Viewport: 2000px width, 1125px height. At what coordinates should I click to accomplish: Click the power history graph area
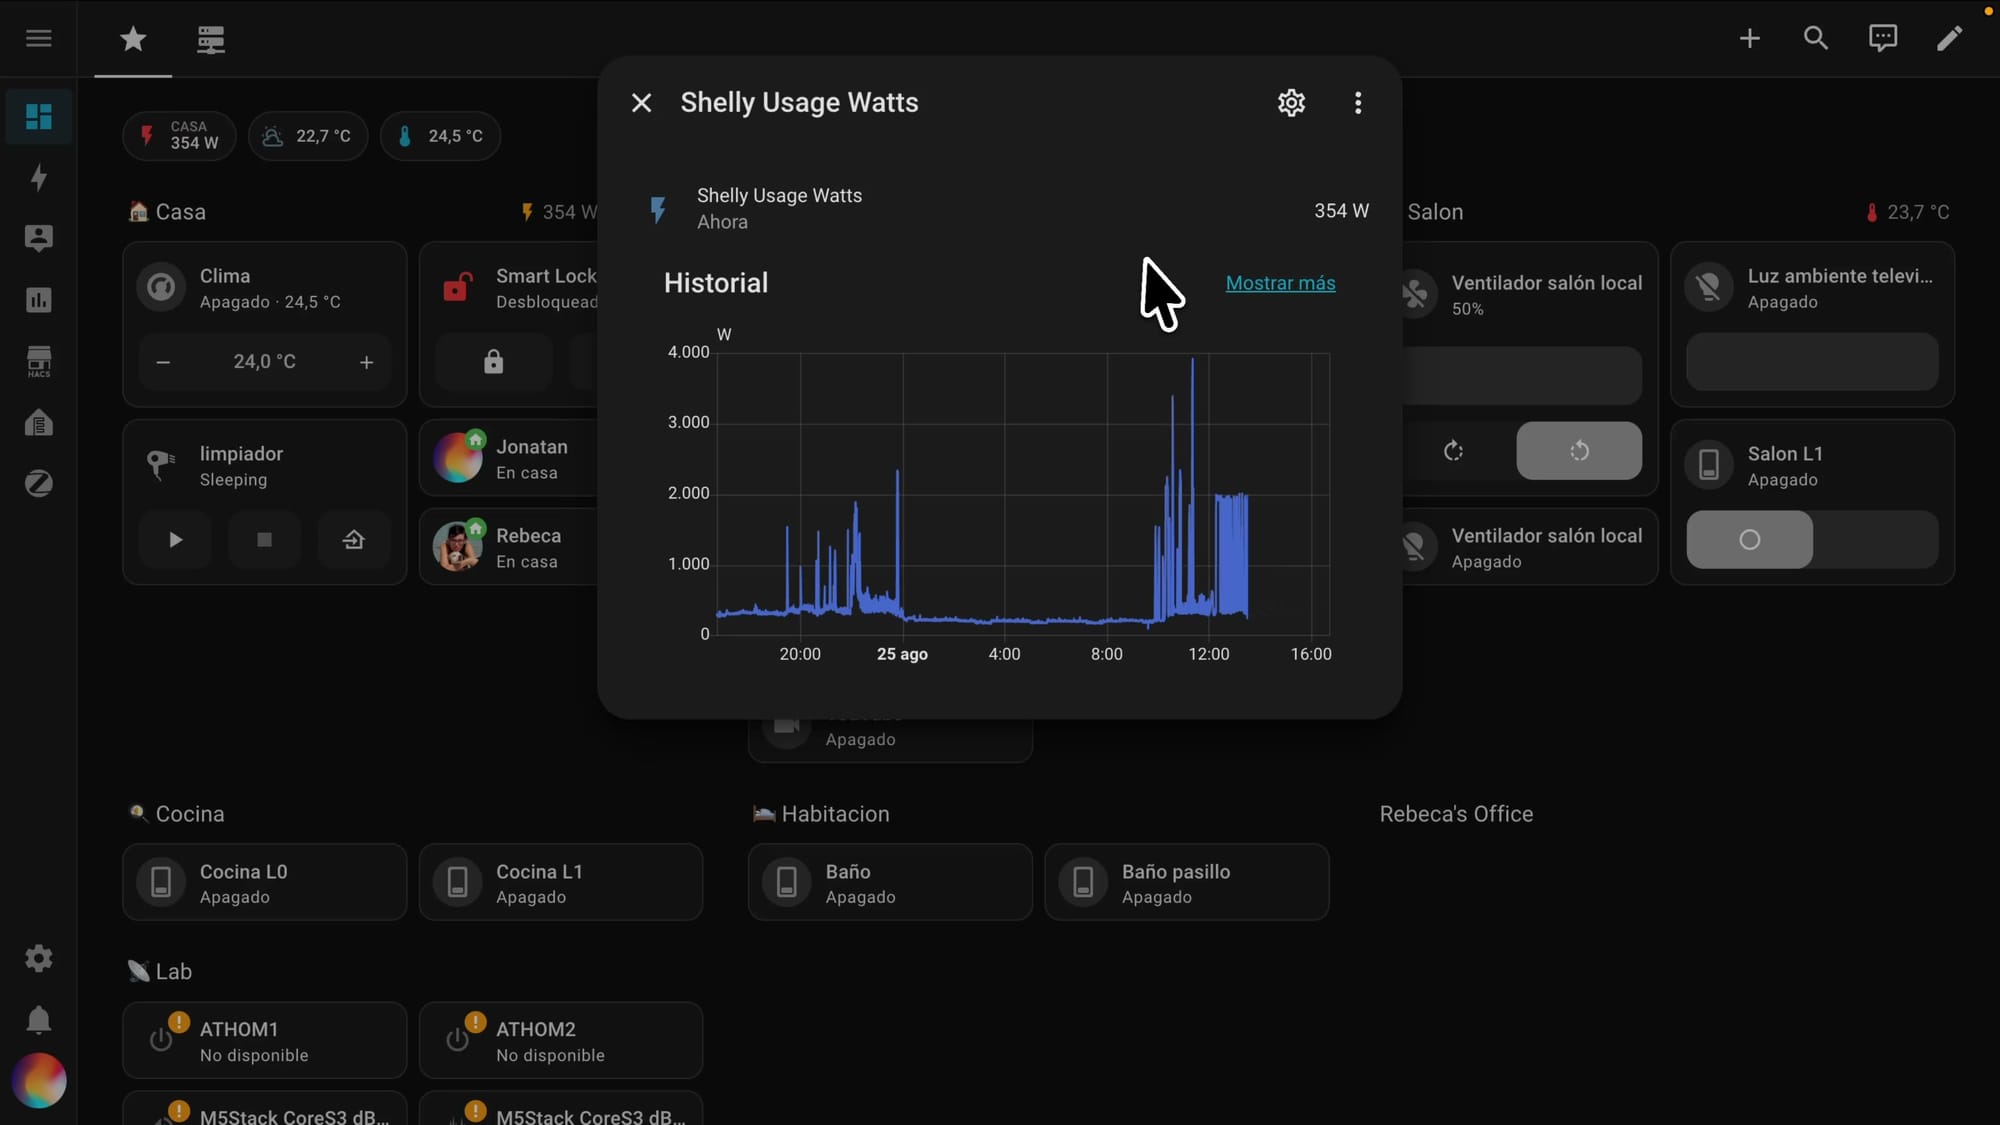coord(1023,493)
